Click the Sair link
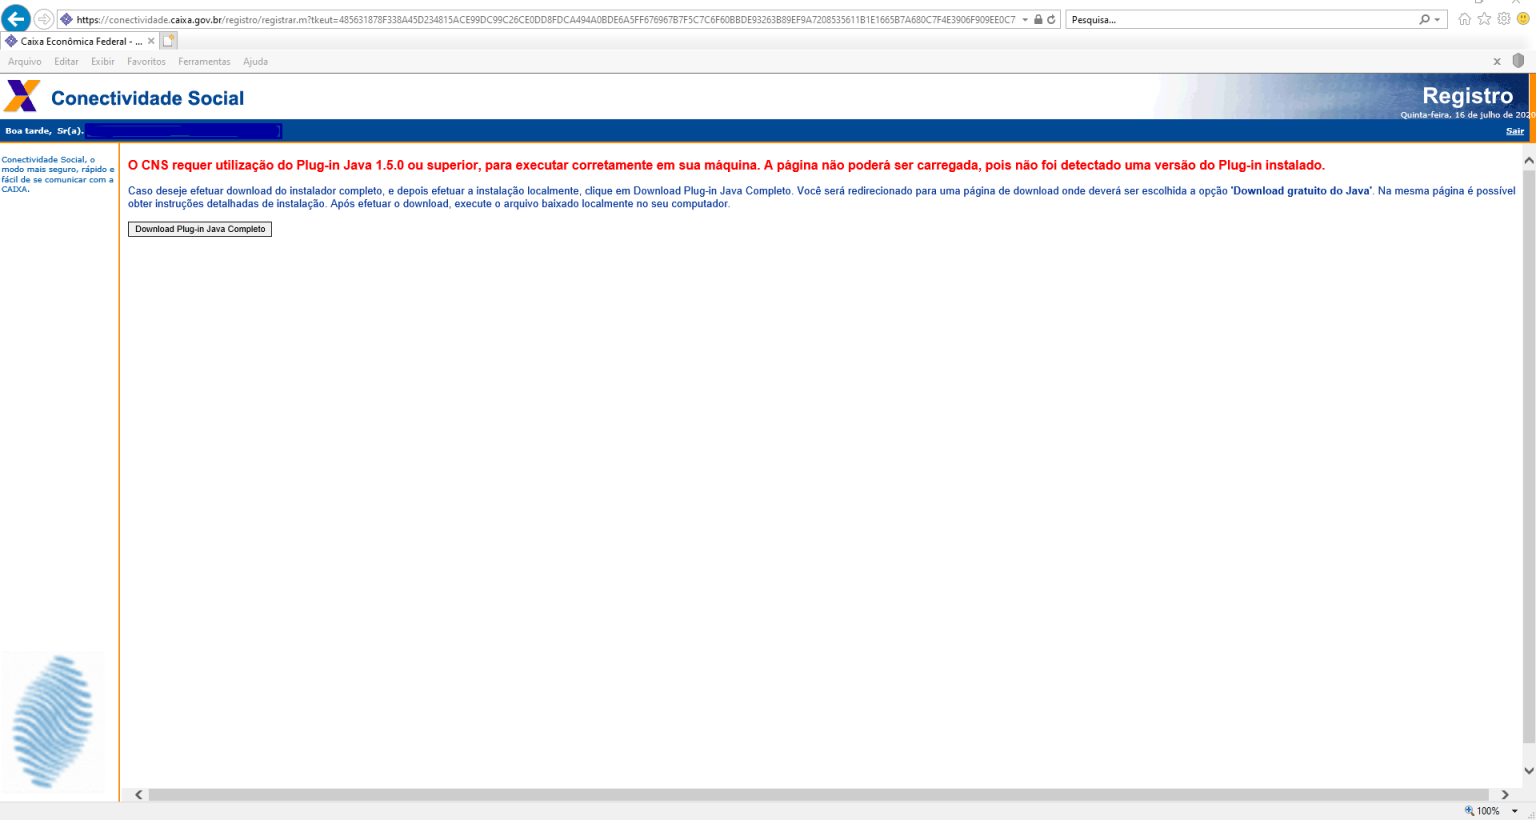Viewport: 1536px width, 820px height. [x=1514, y=131]
